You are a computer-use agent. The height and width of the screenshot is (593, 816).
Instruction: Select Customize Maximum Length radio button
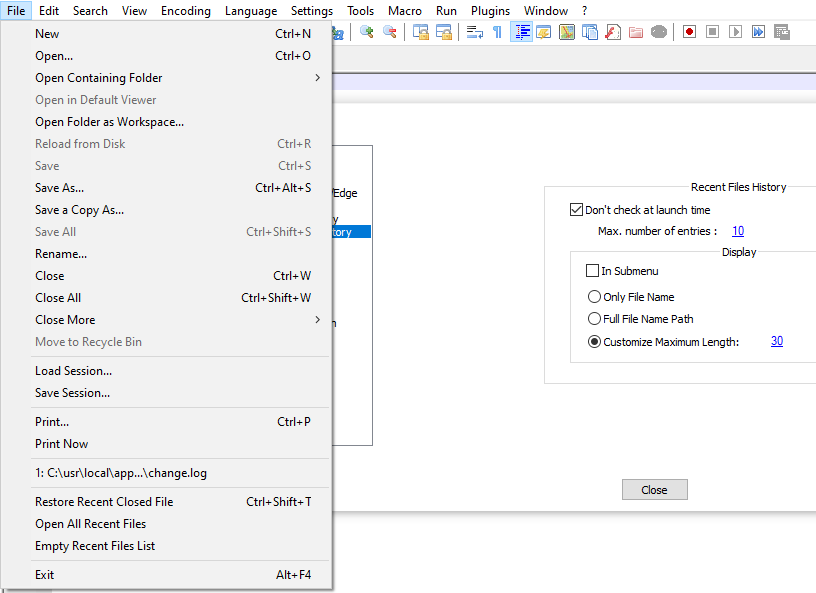point(594,342)
